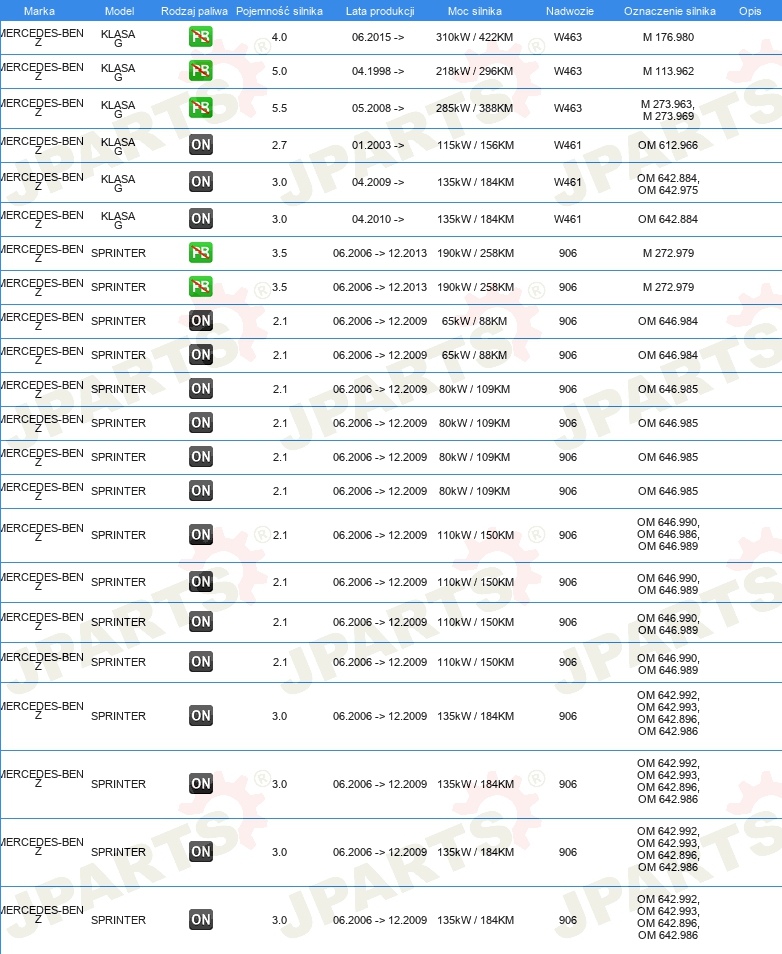This screenshot has height=954, width=782.
Task: Select the 4.0 engine capacity cell
Action: (x=279, y=37)
